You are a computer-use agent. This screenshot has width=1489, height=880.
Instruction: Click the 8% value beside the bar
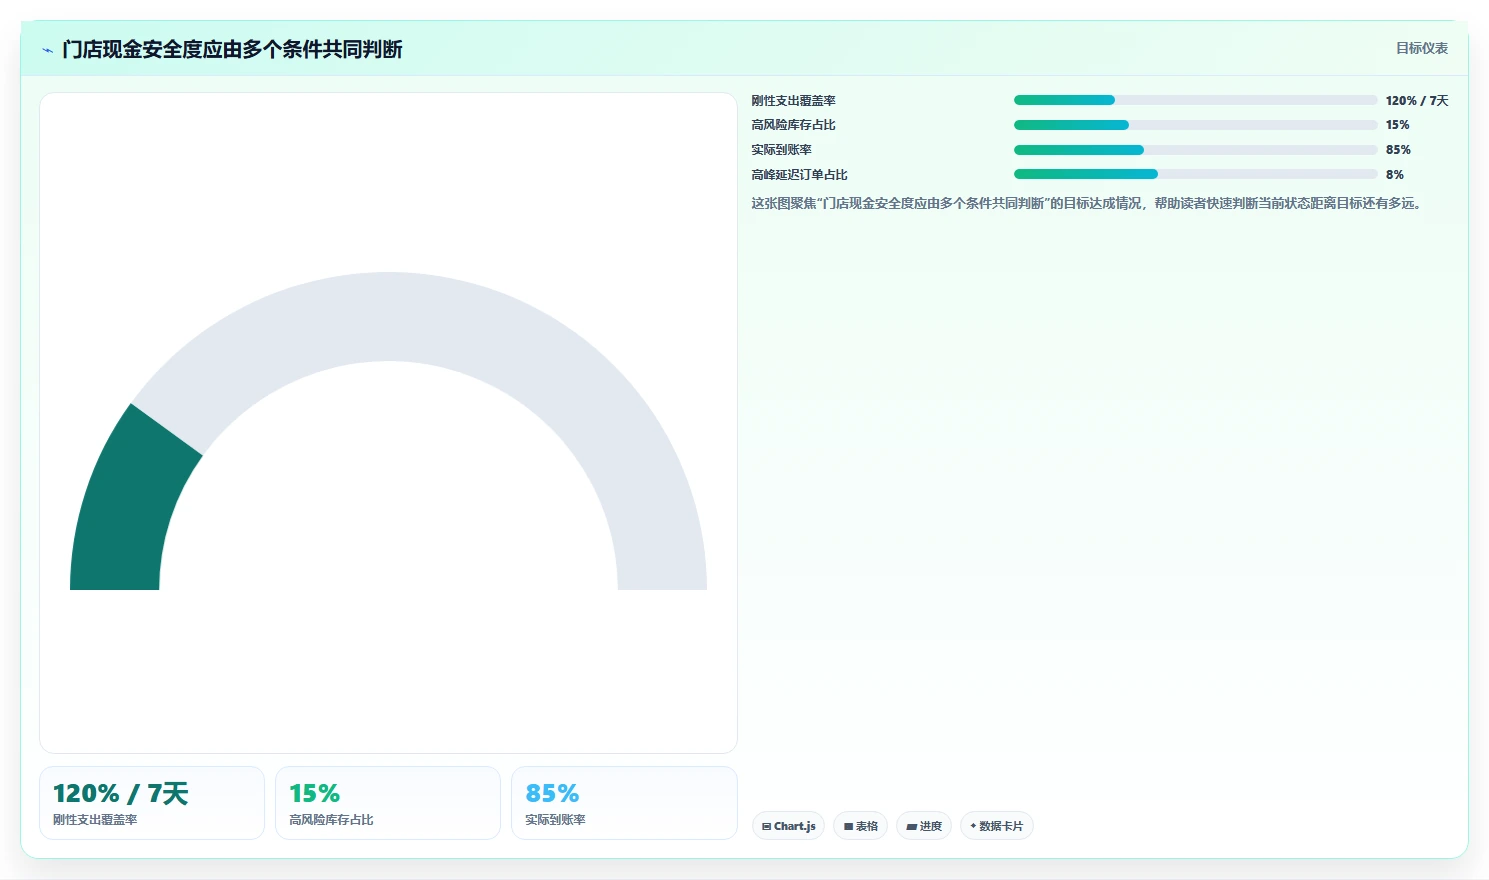tap(1395, 175)
